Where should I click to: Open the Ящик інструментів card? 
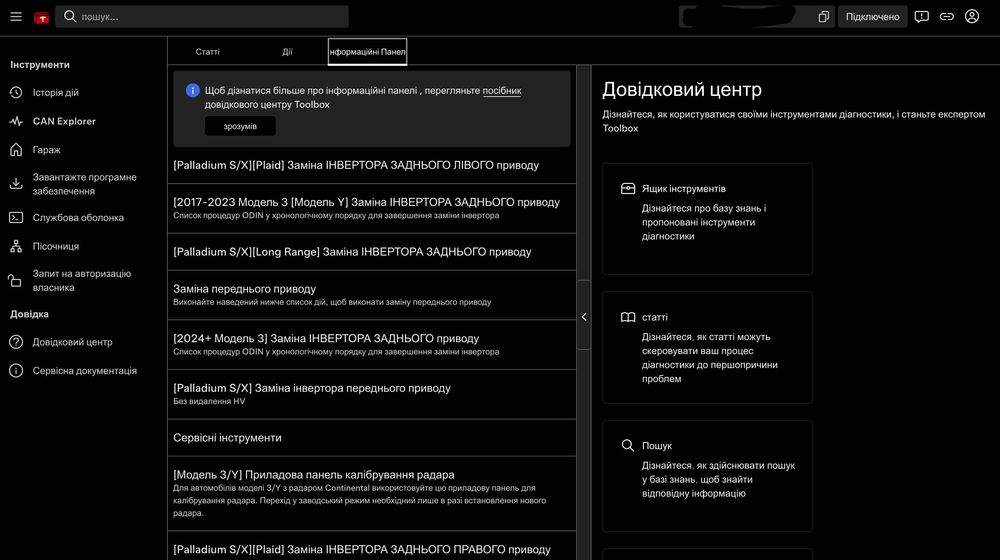tap(707, 219)
